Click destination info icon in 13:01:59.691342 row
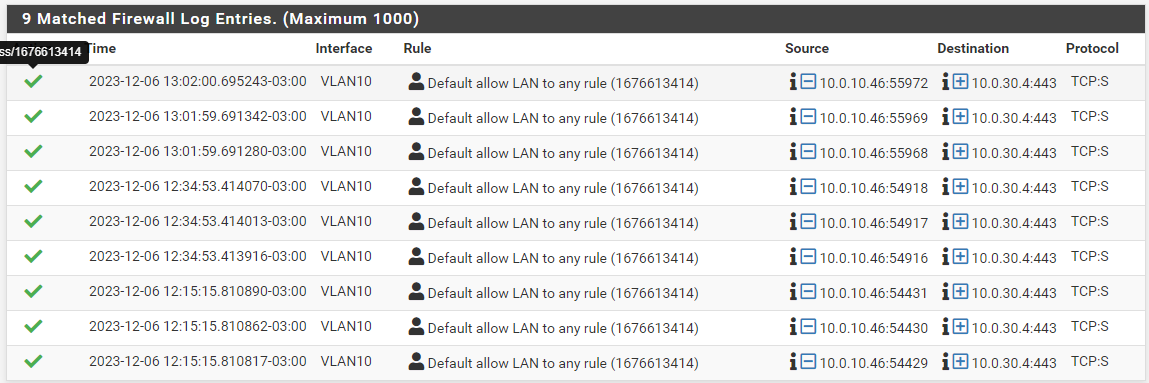 (945, 116)
